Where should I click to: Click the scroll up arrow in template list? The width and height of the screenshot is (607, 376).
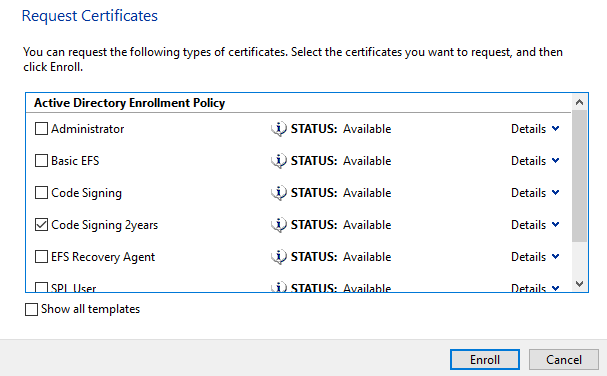[579, 102]
